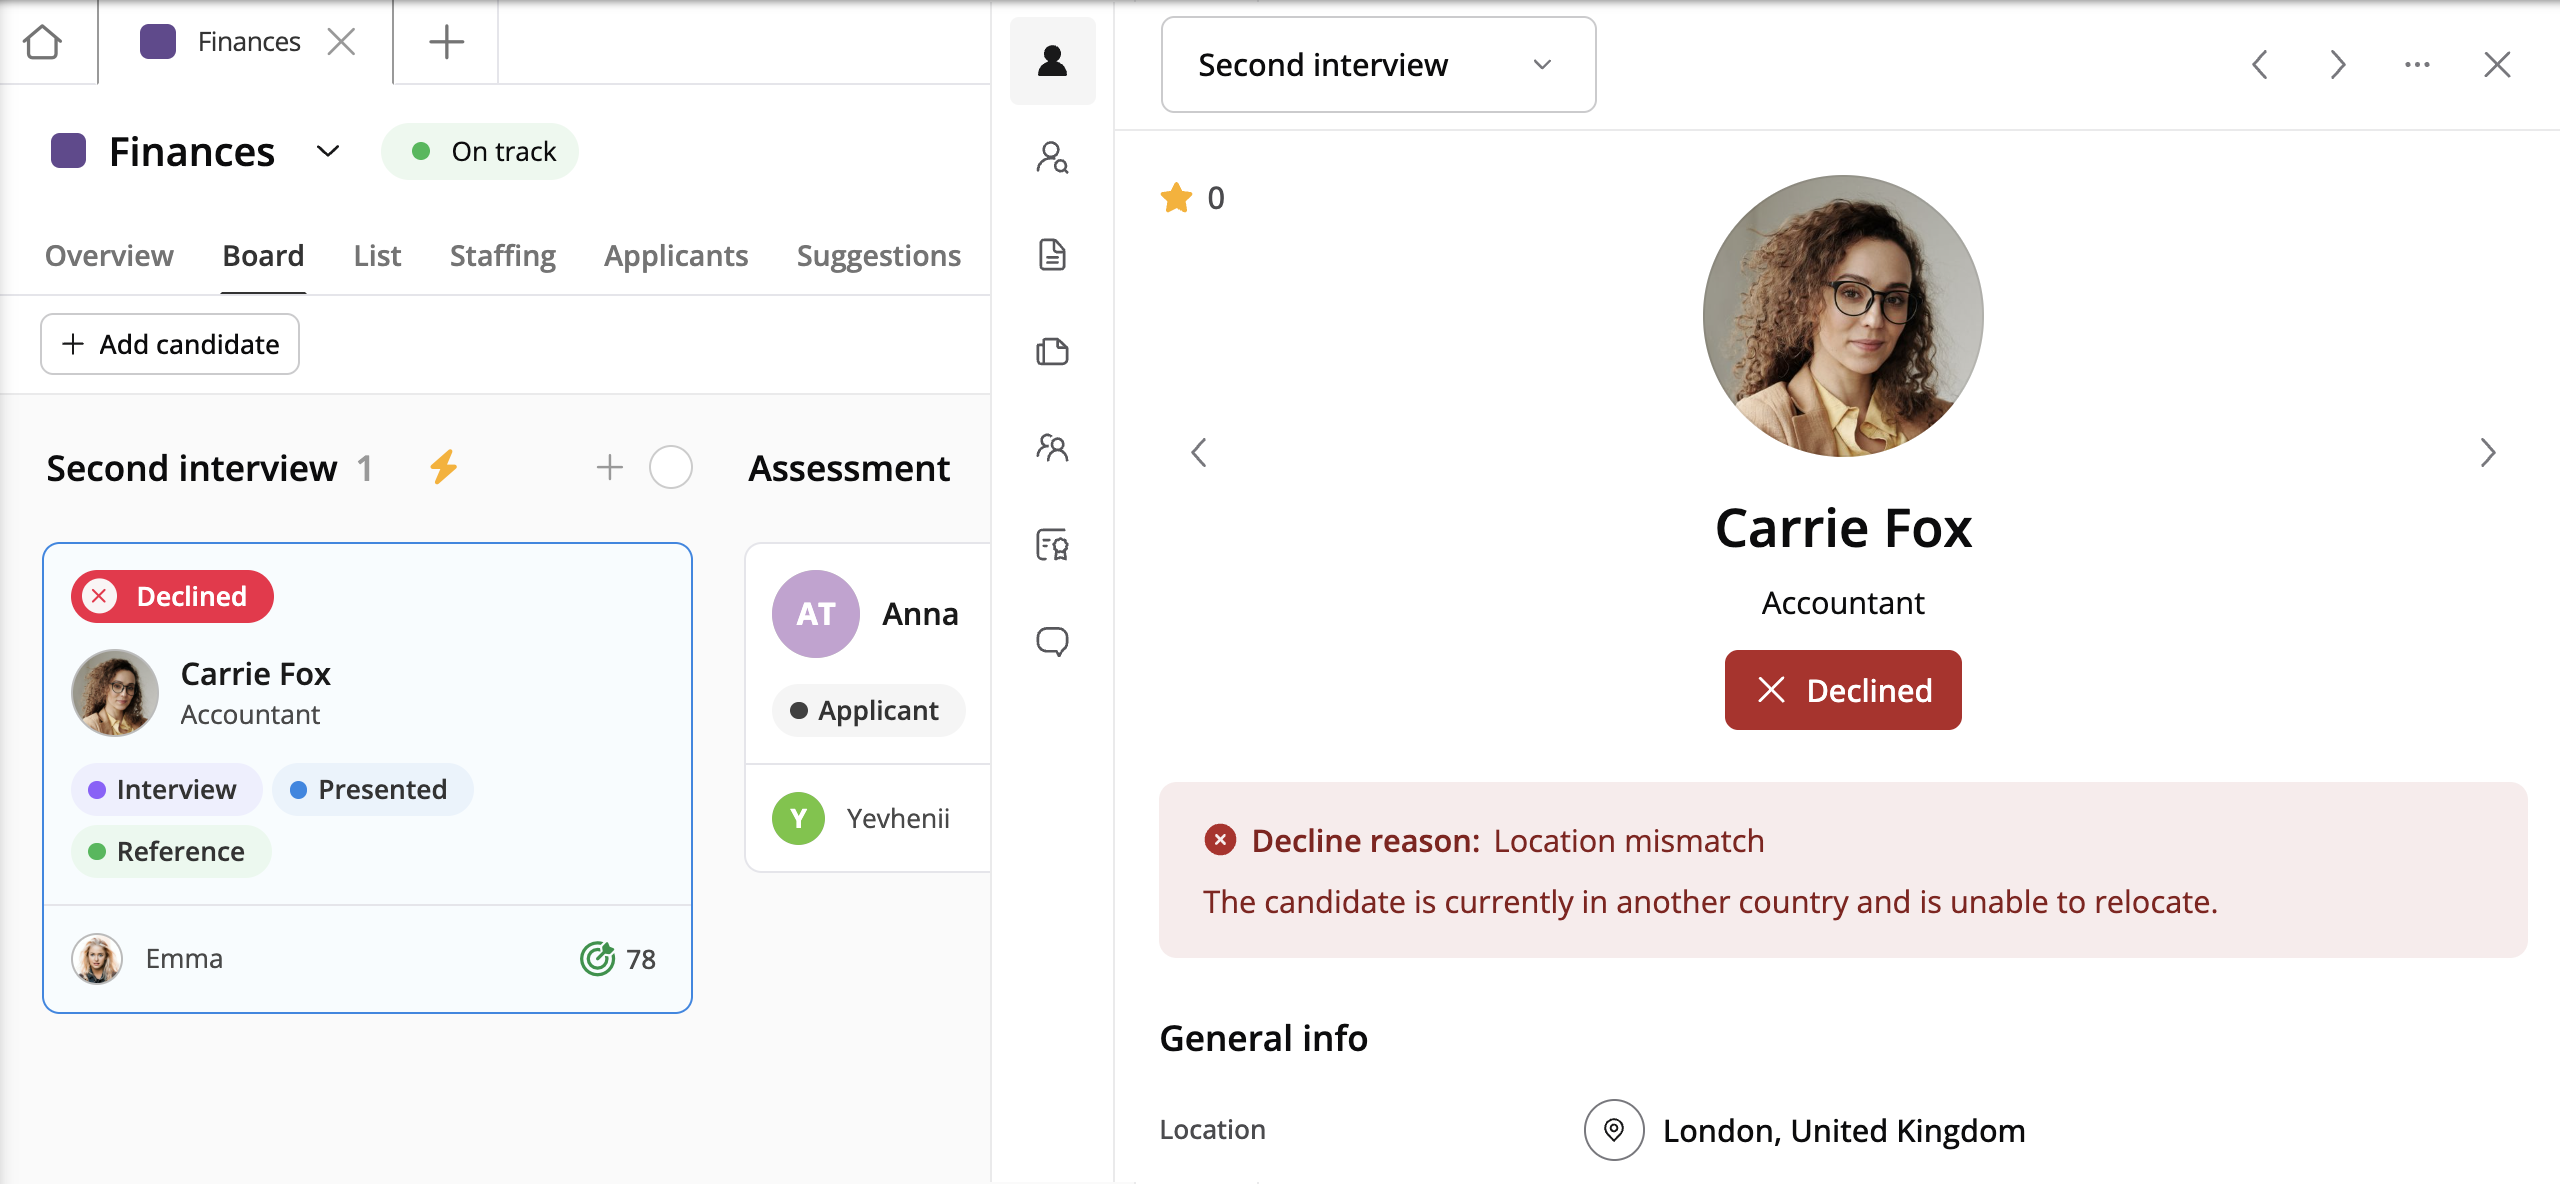Open the person search sidebar icon

click(x=1052, y=158)
